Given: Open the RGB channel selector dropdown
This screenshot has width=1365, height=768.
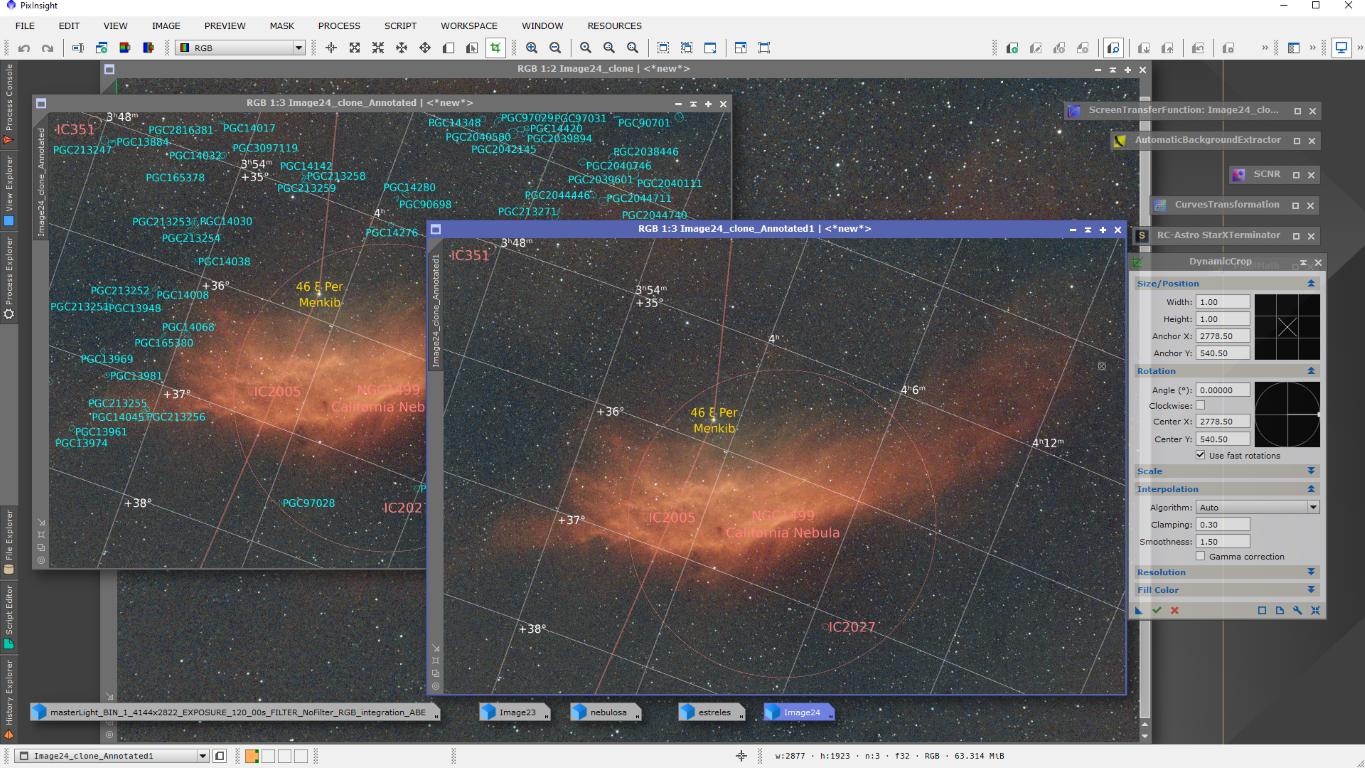Looking at the screenshot, I should coord(240,48).
